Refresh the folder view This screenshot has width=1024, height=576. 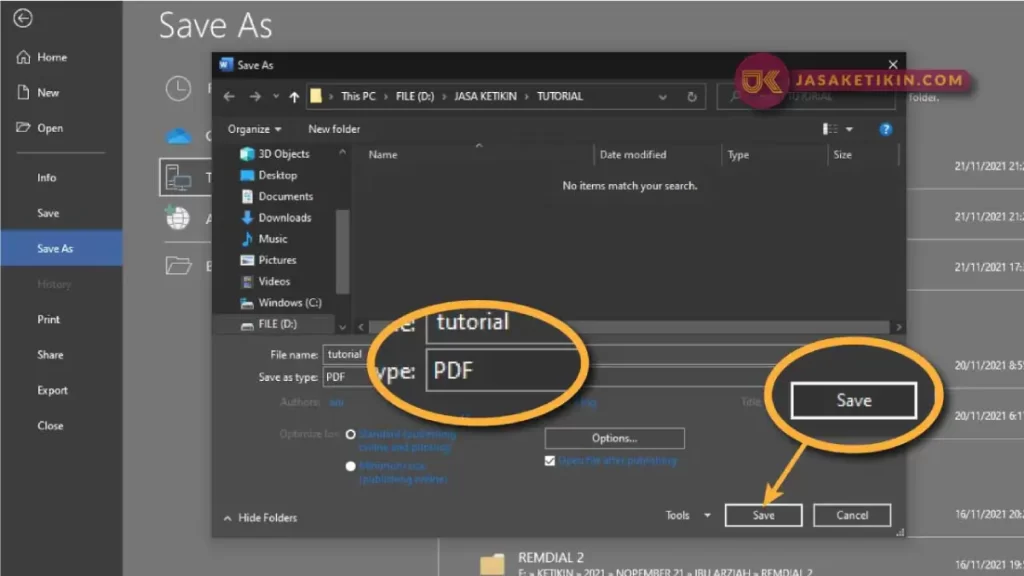point(692,97)
